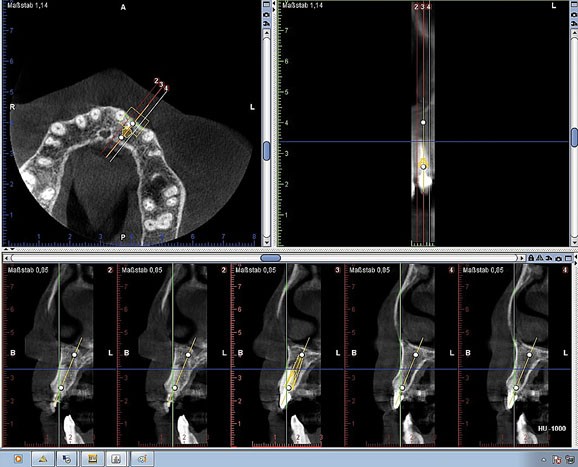Select the highlighted cross-section slice number 3
578x467 pixels.
click(x=337, y=270)
